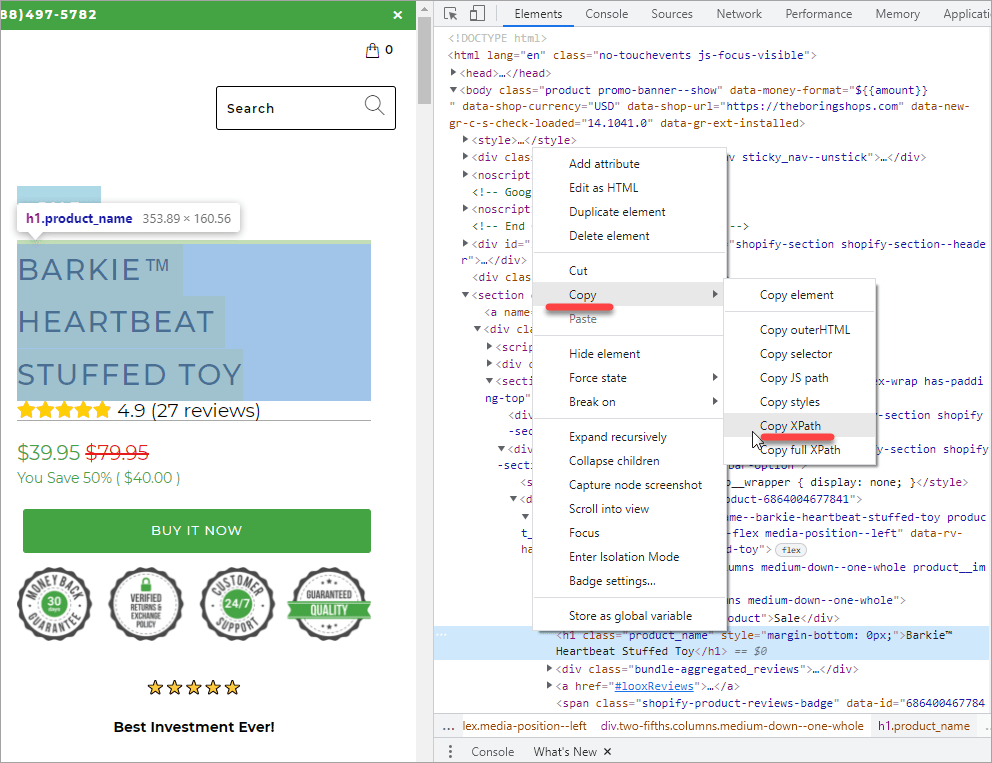Open the Console drawer tab at bottom
The image size is (992, 763).
[x=492, y=752]
